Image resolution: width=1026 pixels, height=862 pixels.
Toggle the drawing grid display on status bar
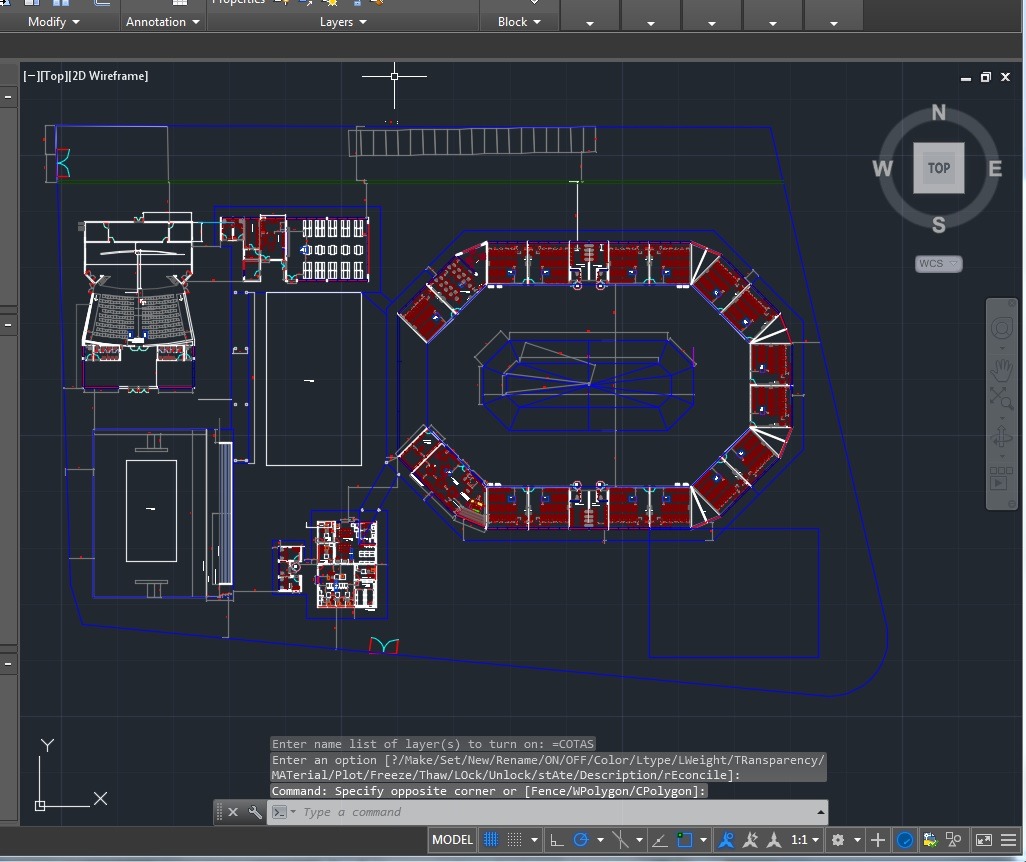click(x=490, y=840)
